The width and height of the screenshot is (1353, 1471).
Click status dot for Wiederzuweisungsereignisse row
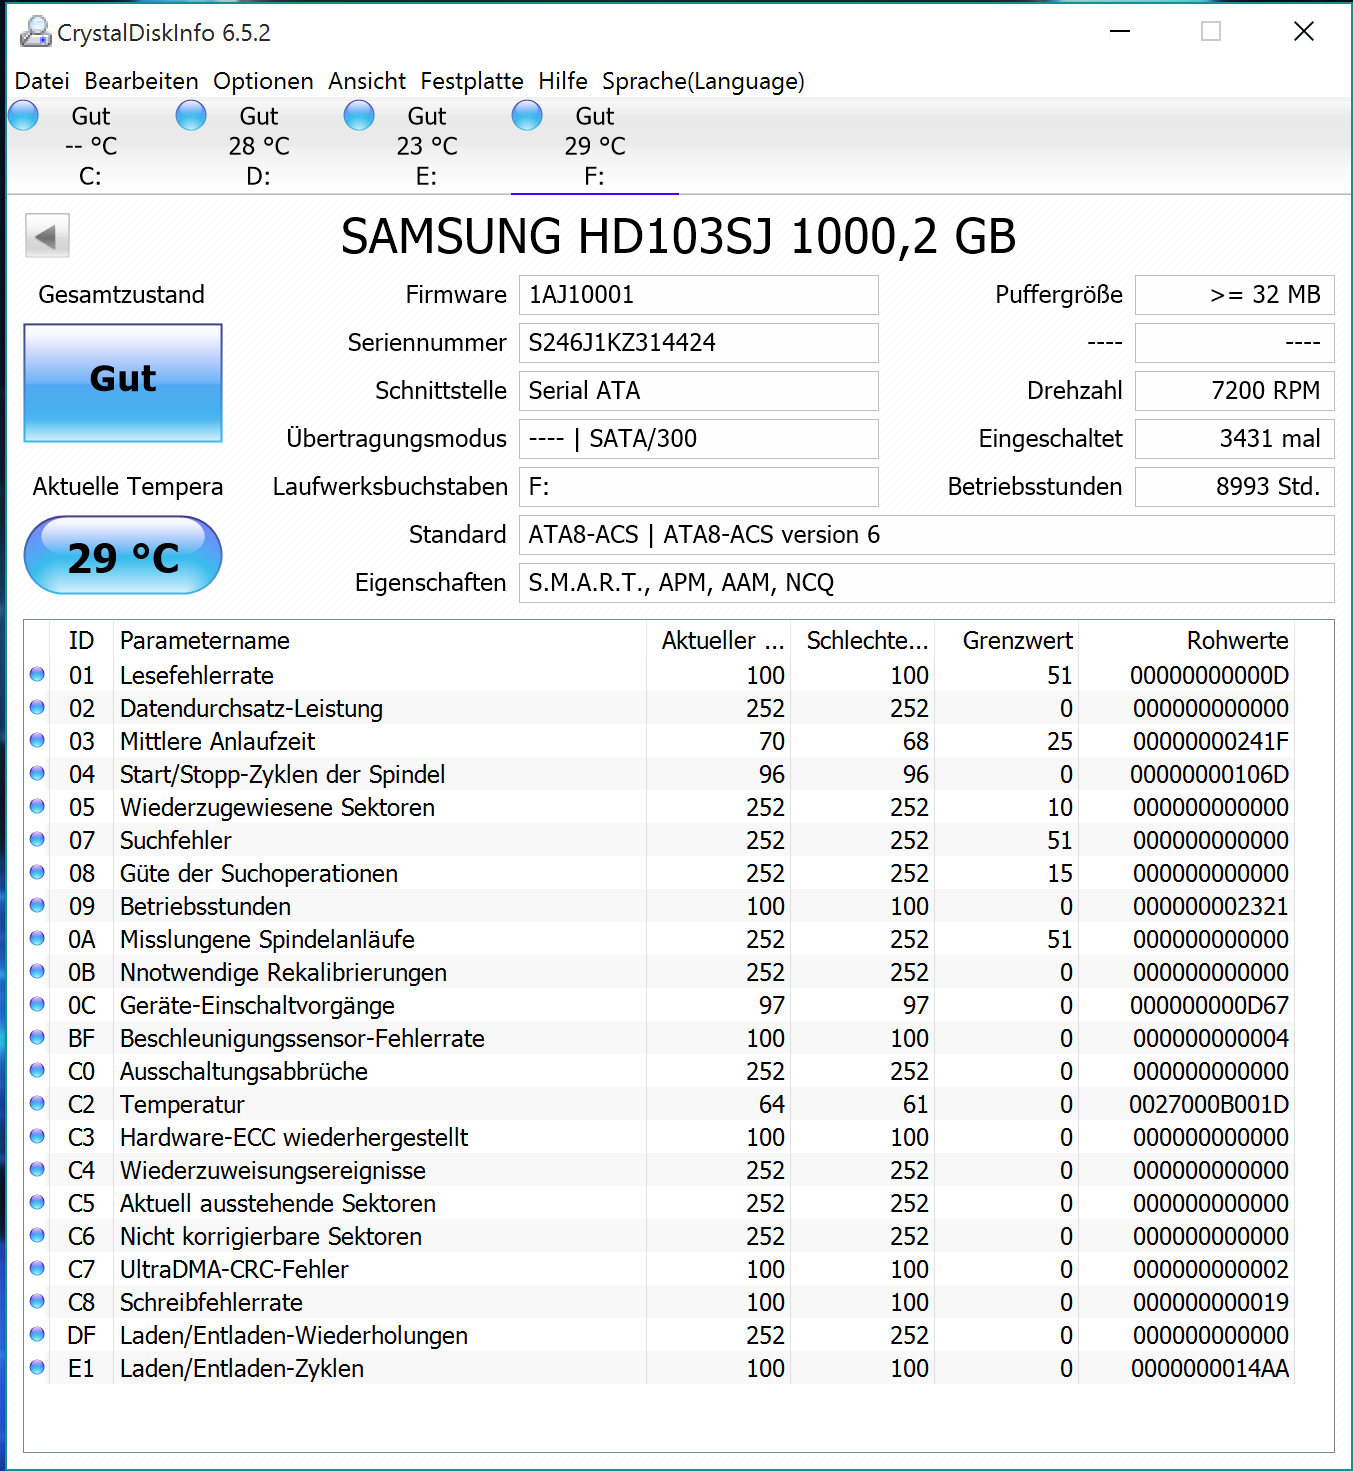[37, 1169]
